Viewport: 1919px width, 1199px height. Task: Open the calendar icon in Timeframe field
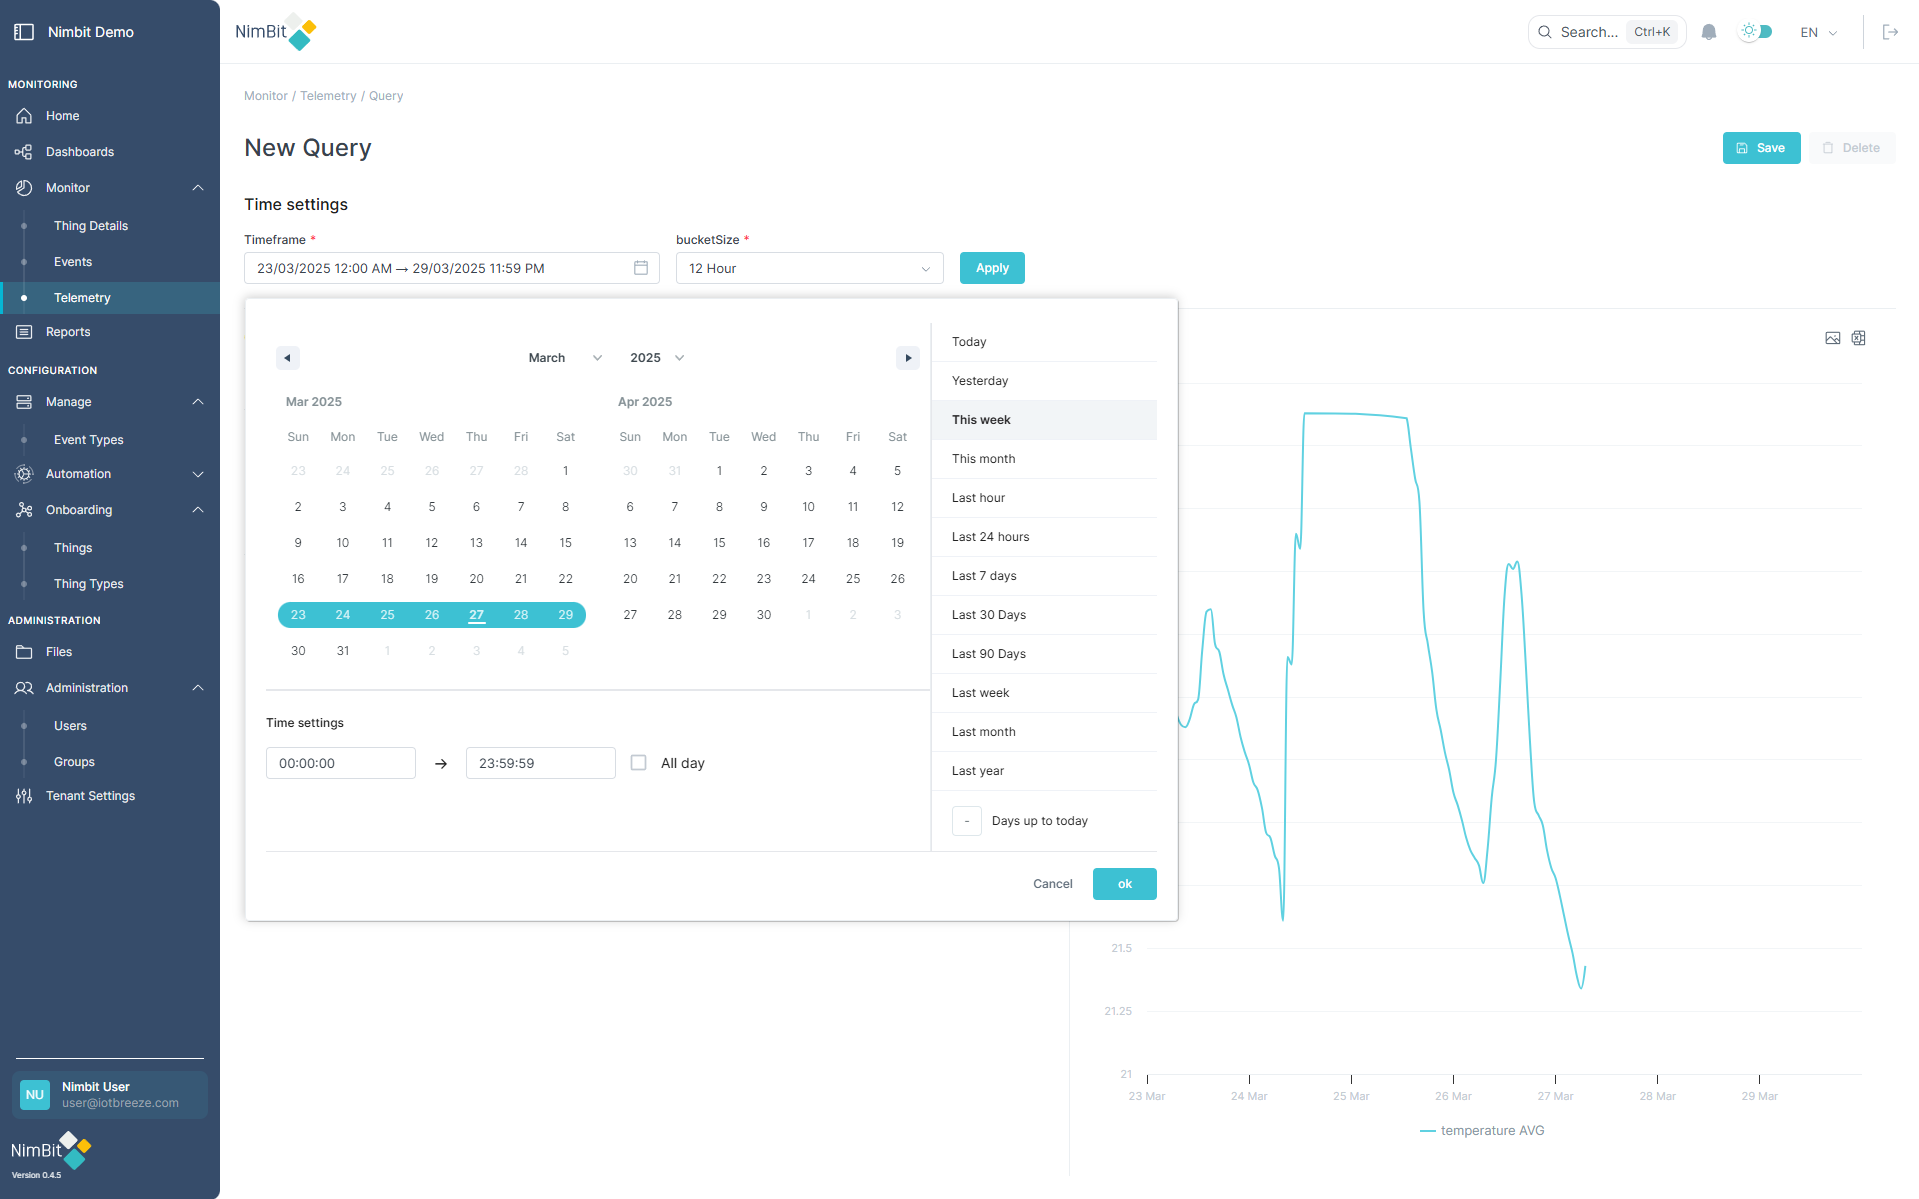pyautogui.click(x=641, y=268)
